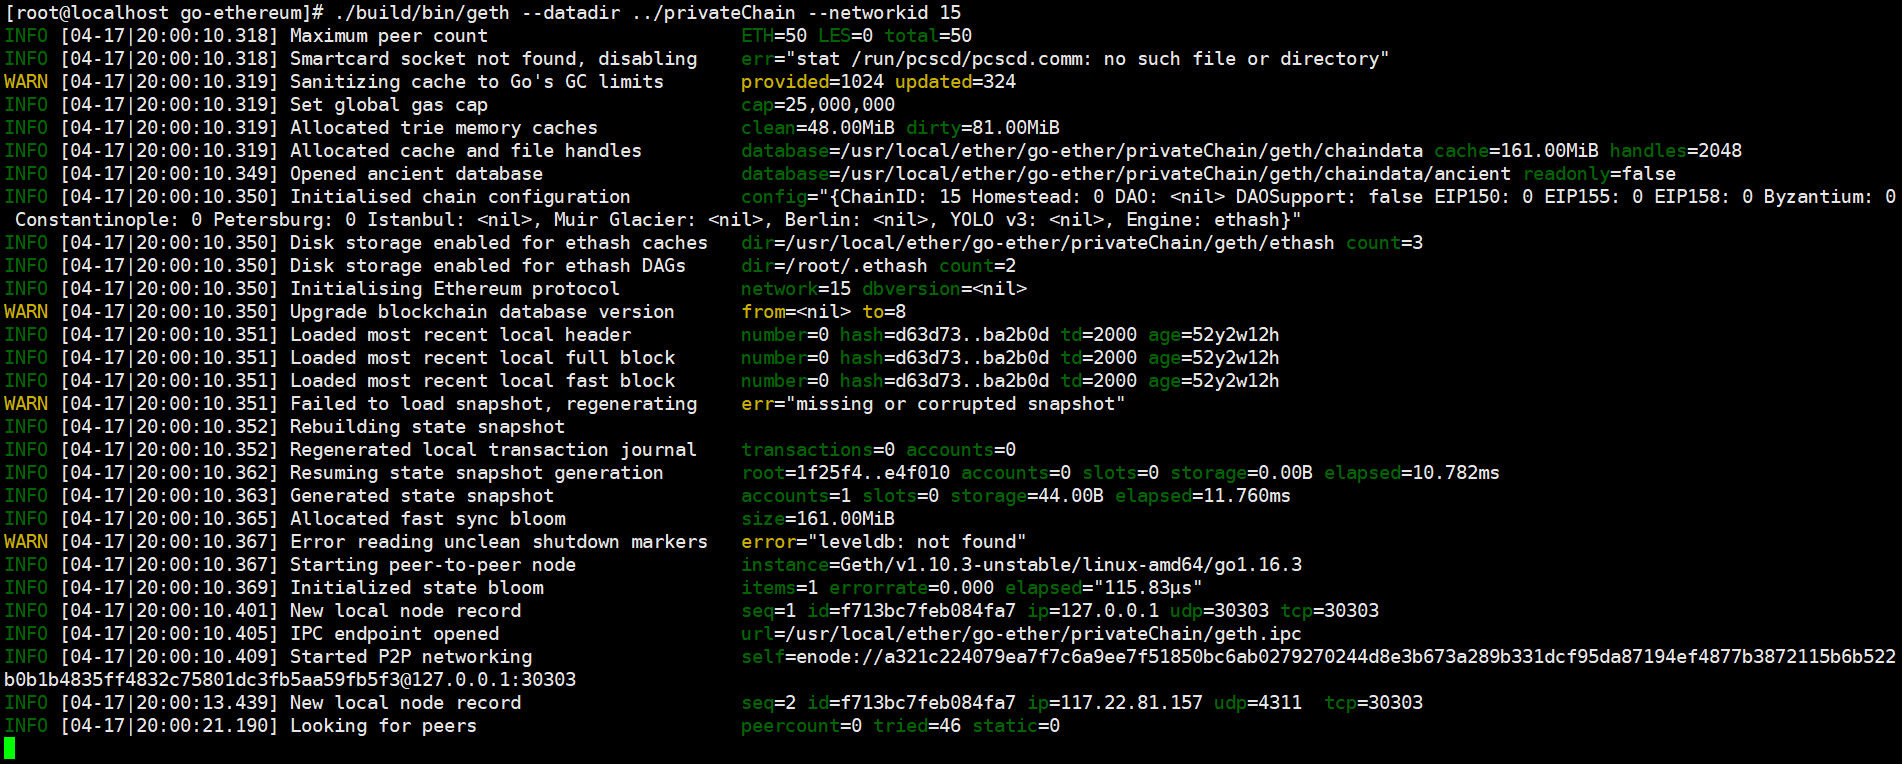Click 'Opened ancient database' log message

click(x=416, y=174)
